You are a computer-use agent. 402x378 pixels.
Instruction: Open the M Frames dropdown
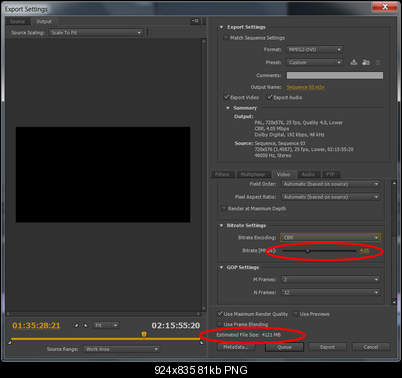(330, 279)
